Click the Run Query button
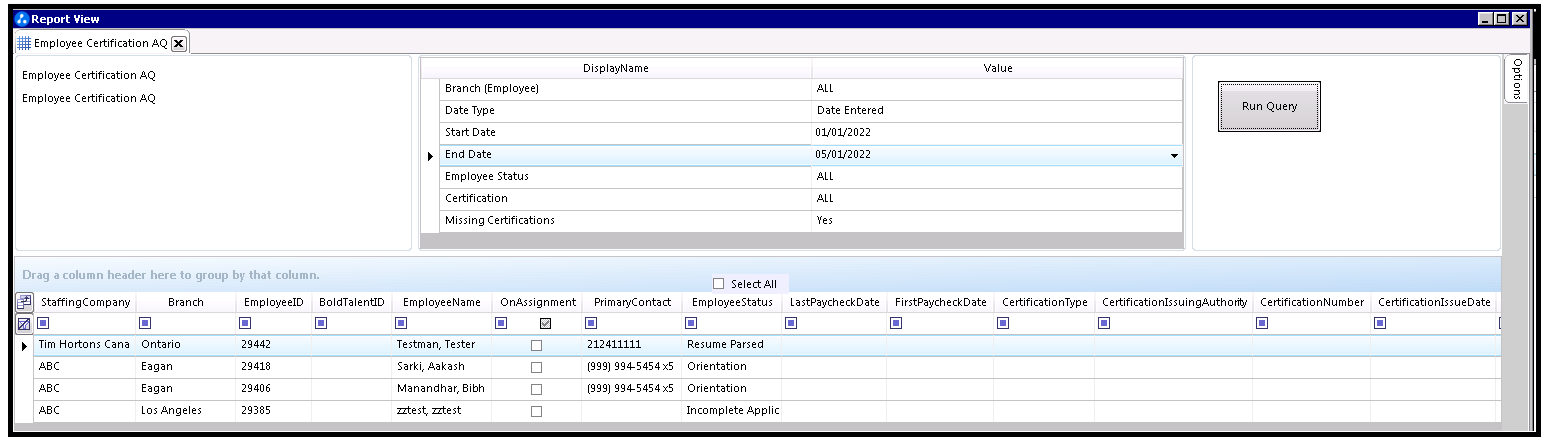The image size is (1551, 443). coord(1269,106)
